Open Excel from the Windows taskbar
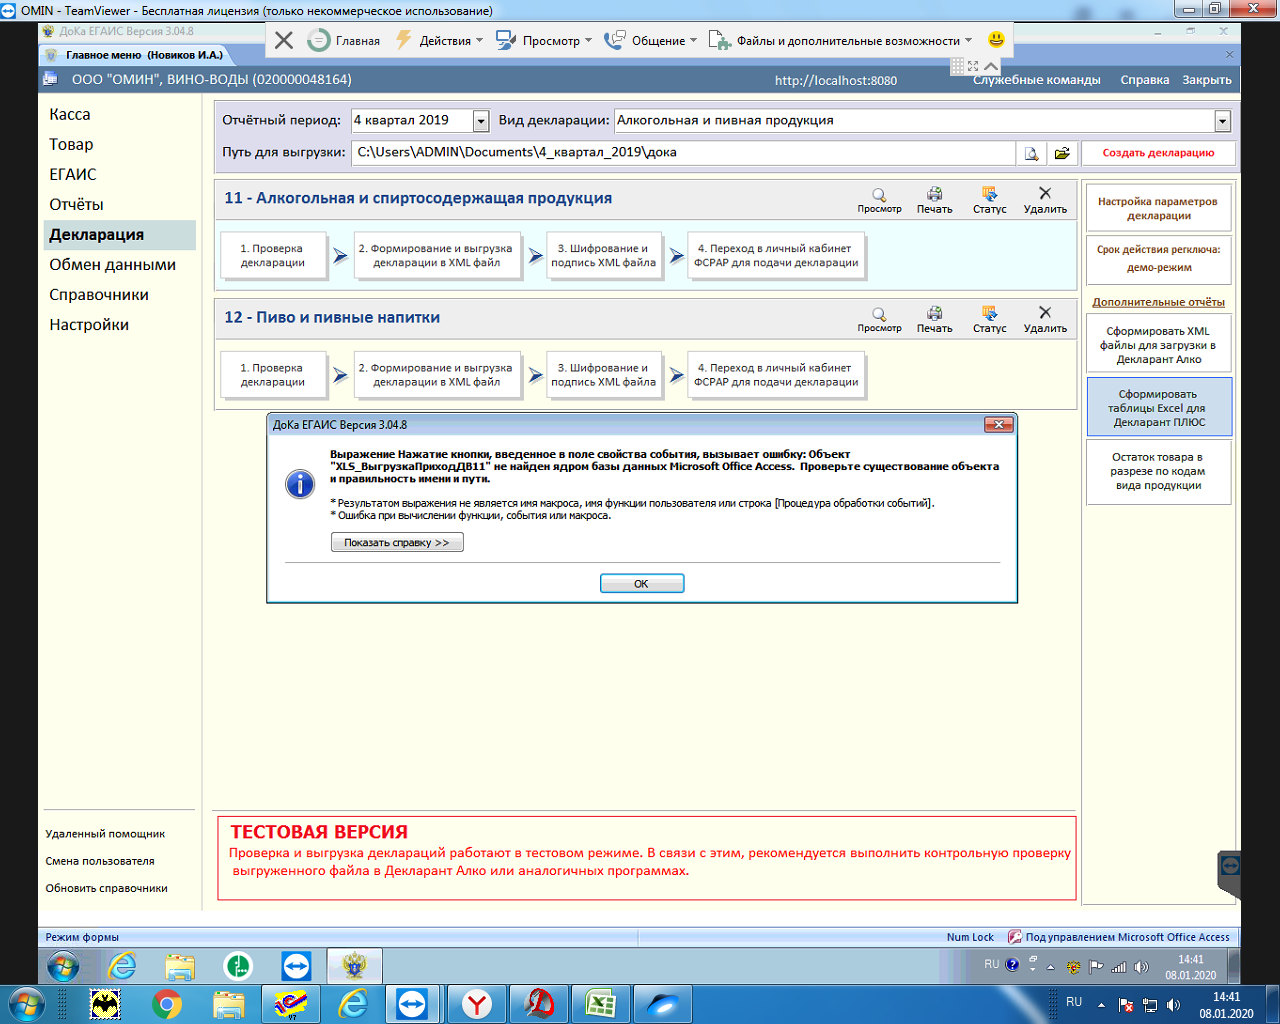This screenshot has height=1024, width=1280. click(600, 1003)
